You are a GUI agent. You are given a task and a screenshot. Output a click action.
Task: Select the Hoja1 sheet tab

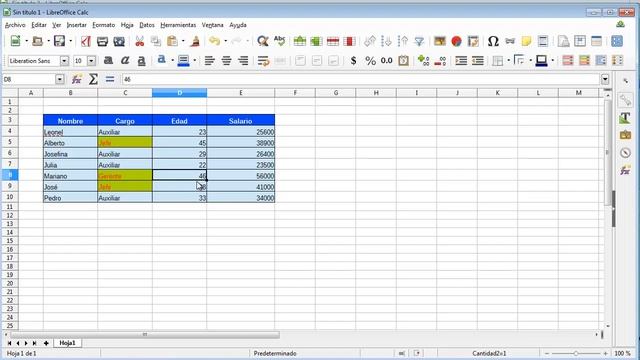pos(67,343)
